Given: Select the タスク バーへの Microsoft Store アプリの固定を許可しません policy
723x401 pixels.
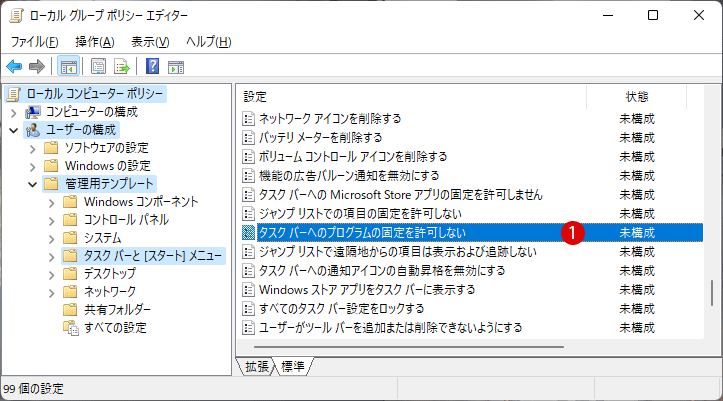Looking at the screenshot, I should [400, 195].
